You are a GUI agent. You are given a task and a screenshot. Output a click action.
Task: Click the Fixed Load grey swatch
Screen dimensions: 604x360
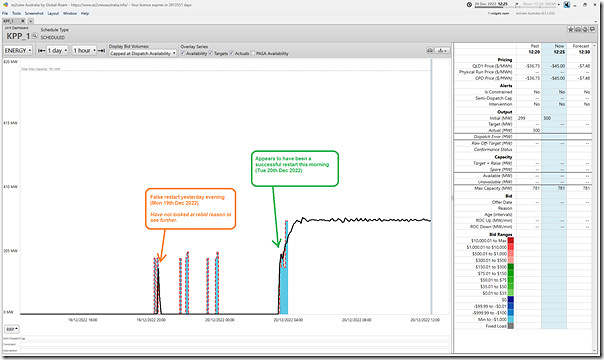511,326
